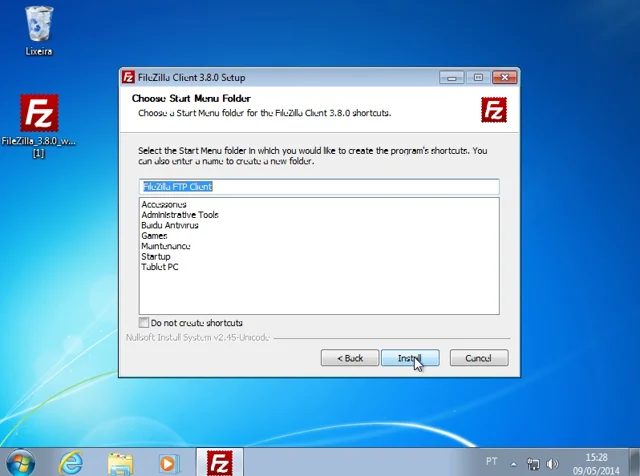This screenshot has height=476, width=640.
Task: Select the FileZilla_3.8.0 installer desktop icon
Action: pyautogui.click(x=39, y=126)
